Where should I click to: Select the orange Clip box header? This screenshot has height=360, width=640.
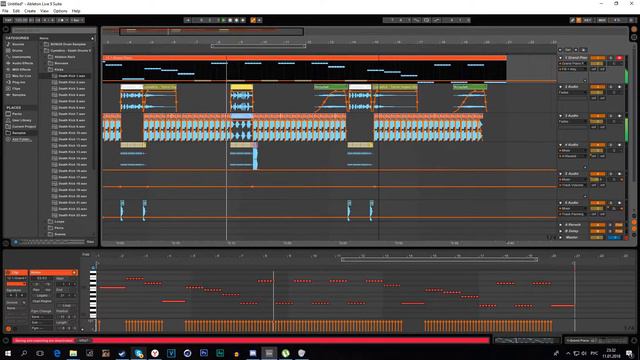point(16,272)
